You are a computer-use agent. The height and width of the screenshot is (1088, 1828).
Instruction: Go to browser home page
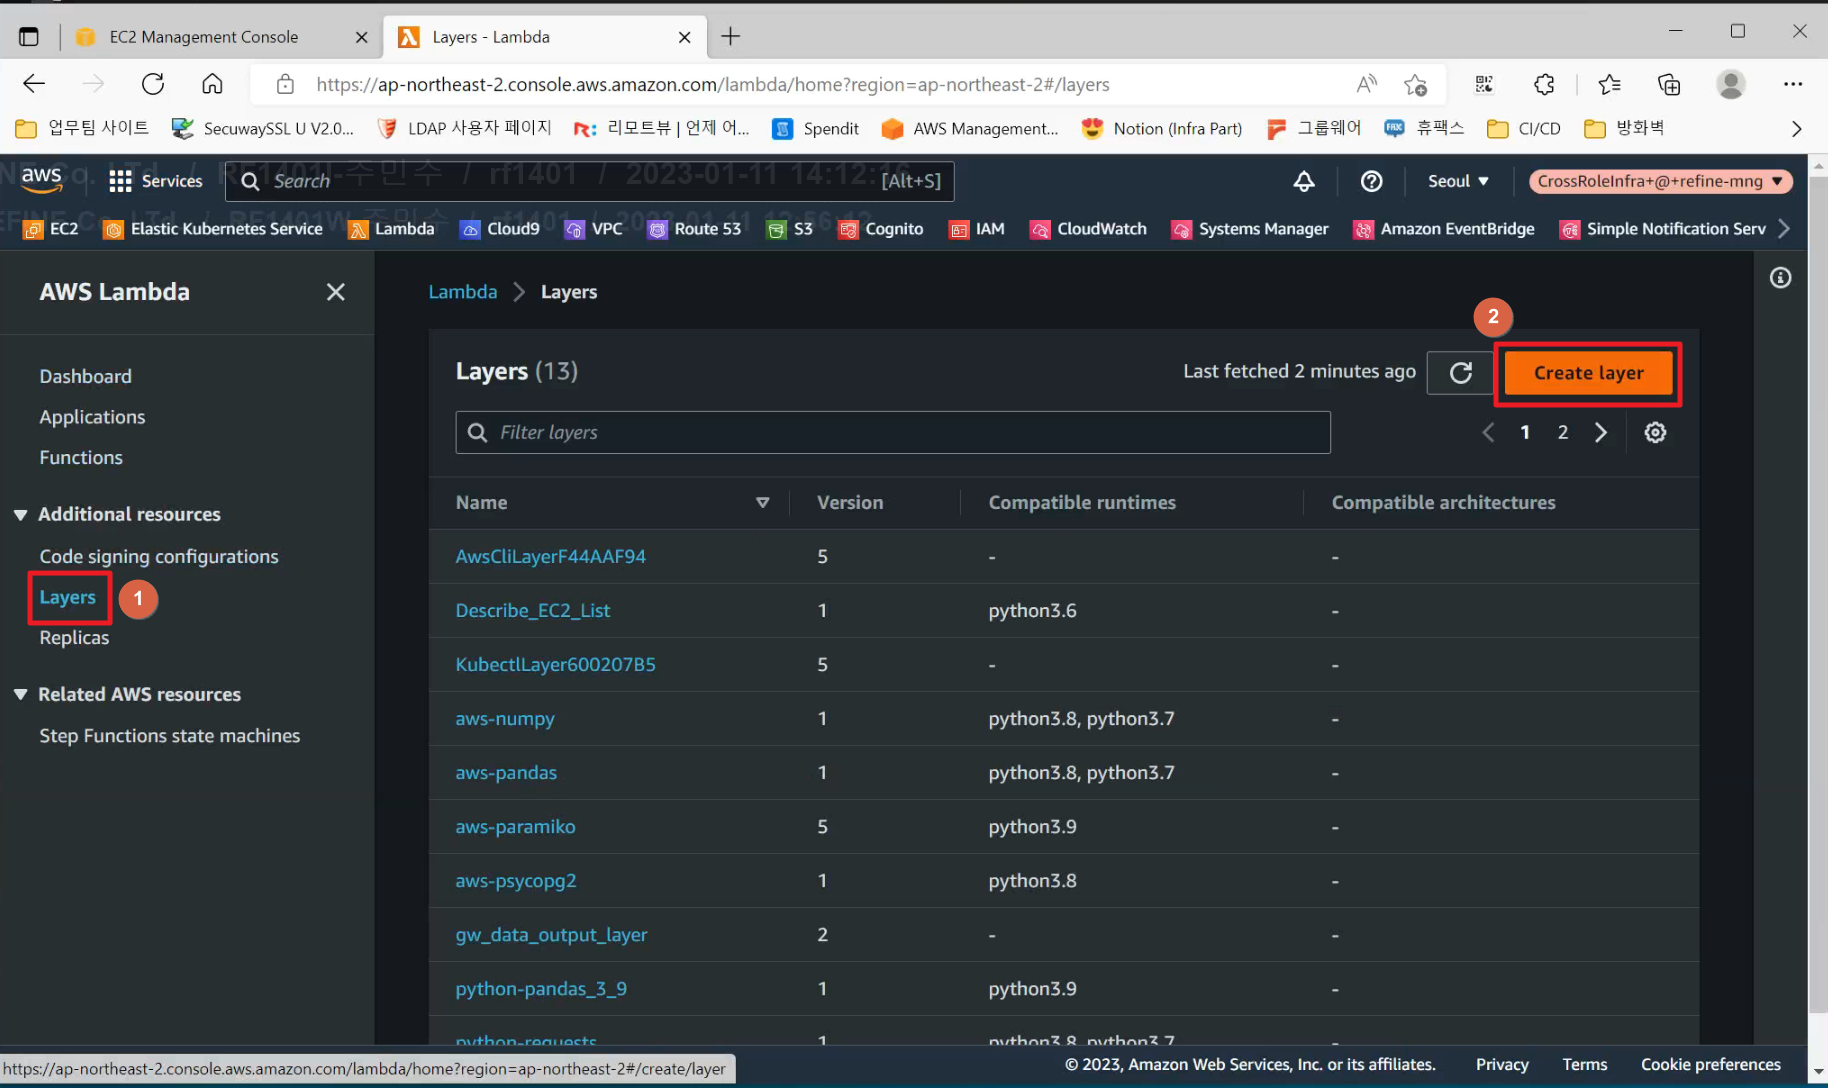pyautogui.click(x=212, y=84)
